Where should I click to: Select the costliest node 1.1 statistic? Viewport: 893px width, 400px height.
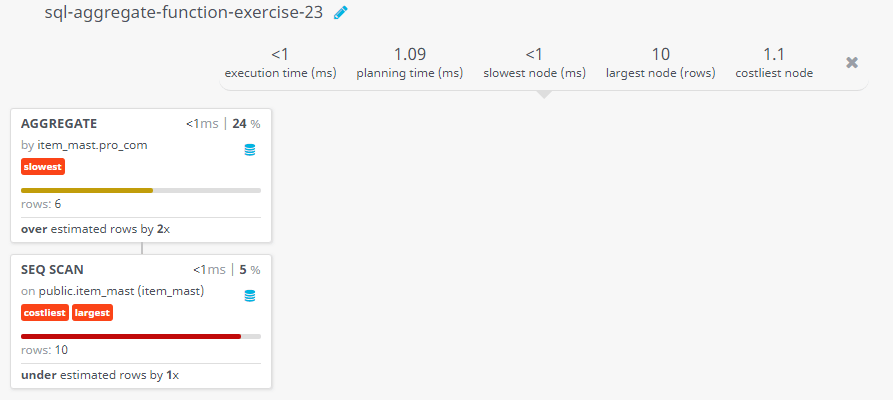click(x=774, y=63)
